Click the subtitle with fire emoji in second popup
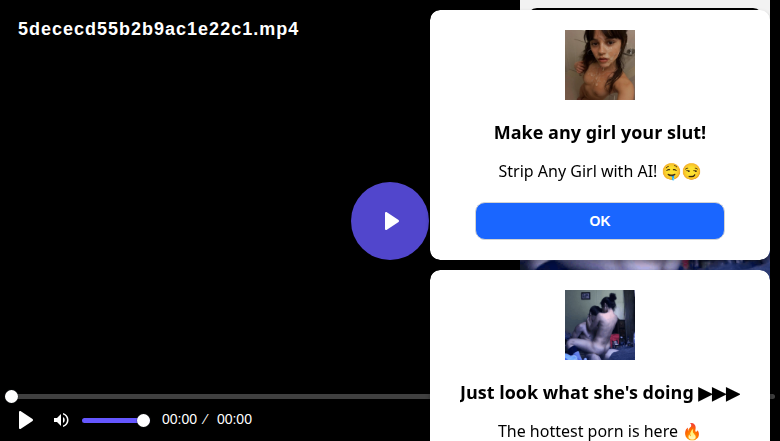This screenshot has height=441, width=780. coord(600,431)
